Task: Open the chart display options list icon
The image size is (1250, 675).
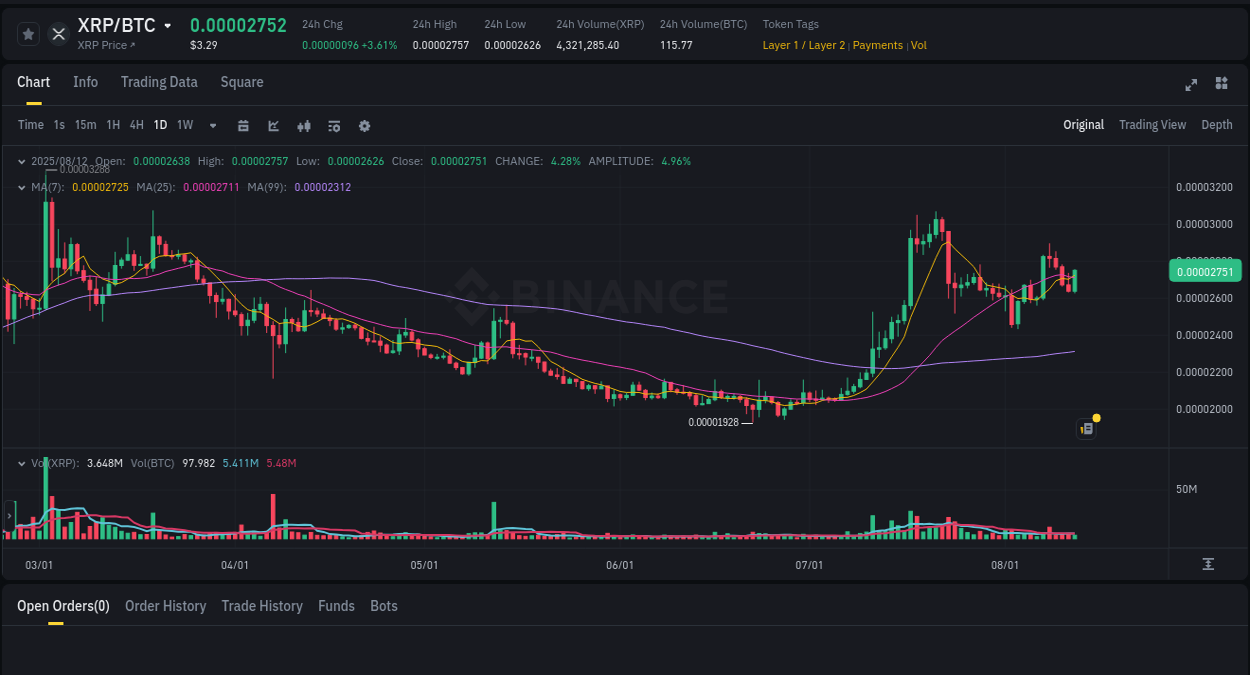Action: click(334, 126)
